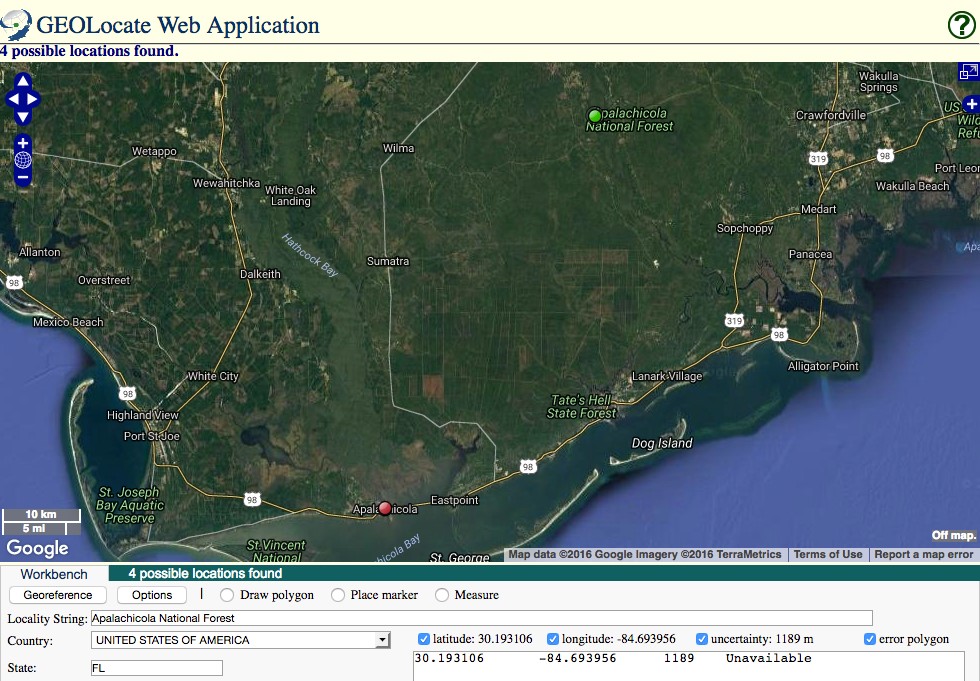The height and width of the screenshot is (681, 980).
Task: Click the Mexico Beach label
Action: coord(68,322)
